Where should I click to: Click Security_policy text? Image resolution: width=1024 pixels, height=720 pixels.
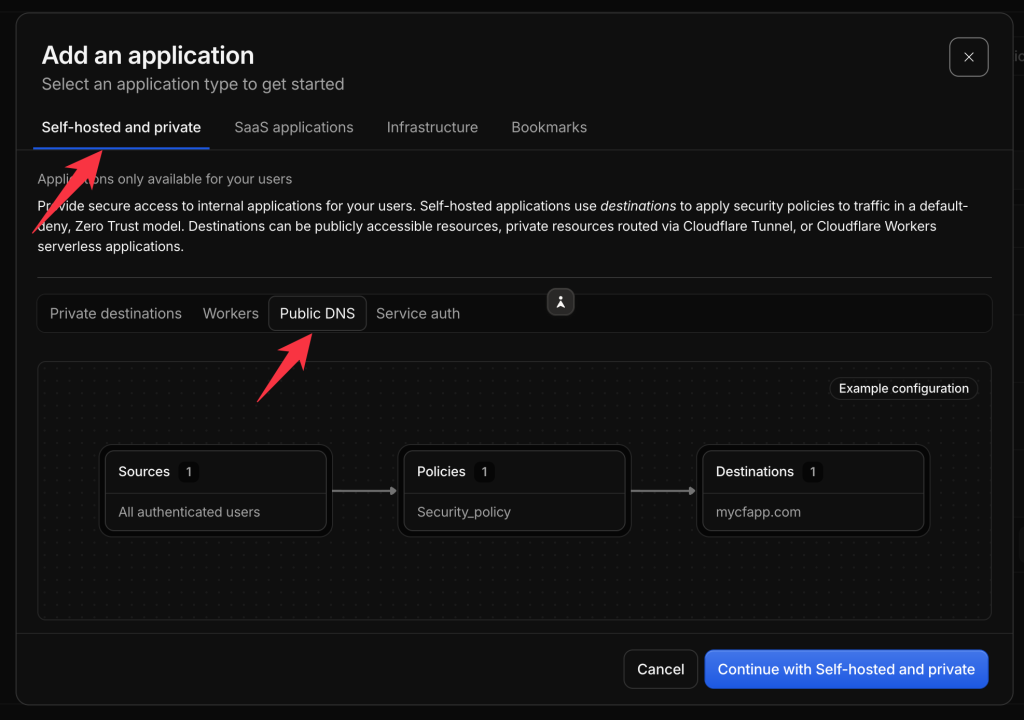pos(464,512)
